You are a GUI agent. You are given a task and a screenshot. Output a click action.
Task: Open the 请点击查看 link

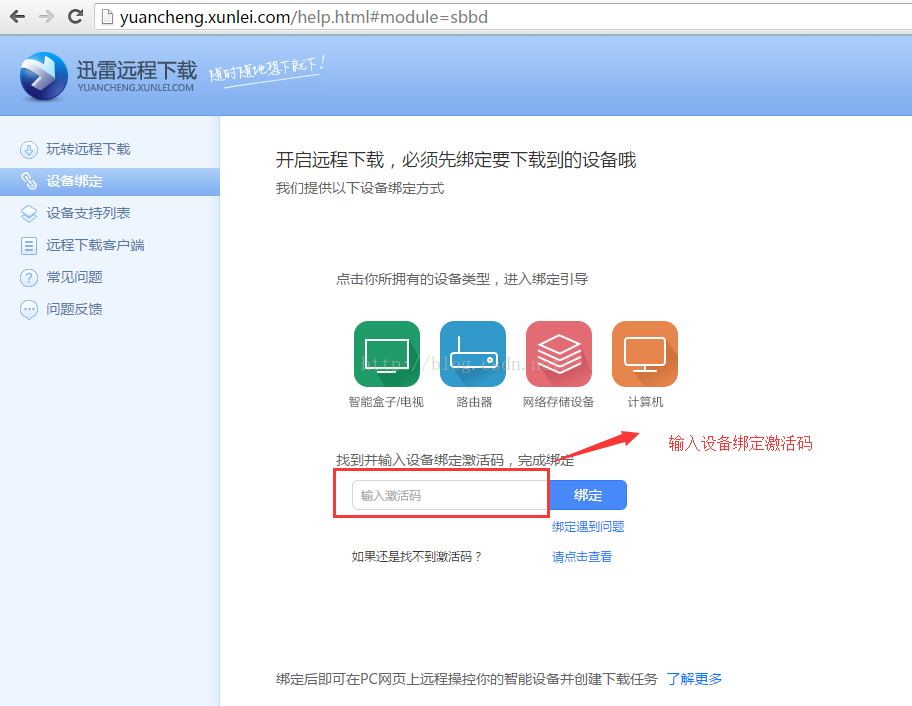582,557
